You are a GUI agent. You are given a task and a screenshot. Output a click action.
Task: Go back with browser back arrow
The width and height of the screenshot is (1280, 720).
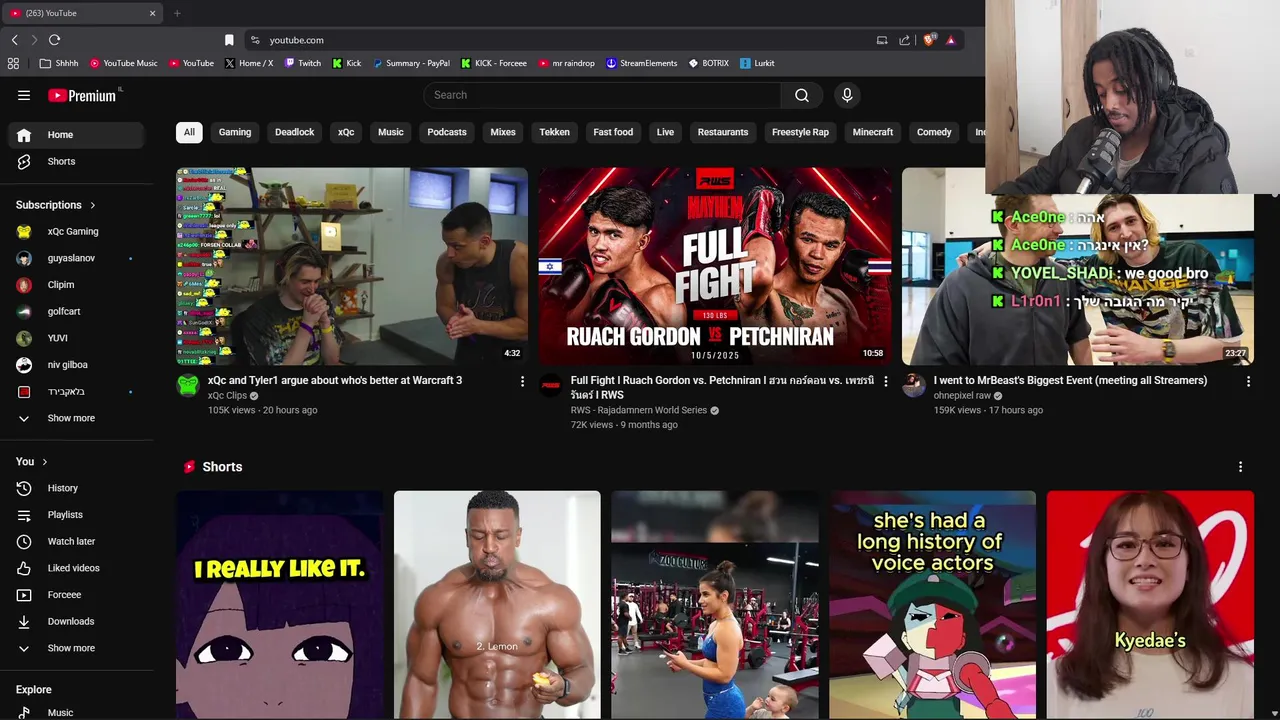pyautogui.click(x=14, y=40)
